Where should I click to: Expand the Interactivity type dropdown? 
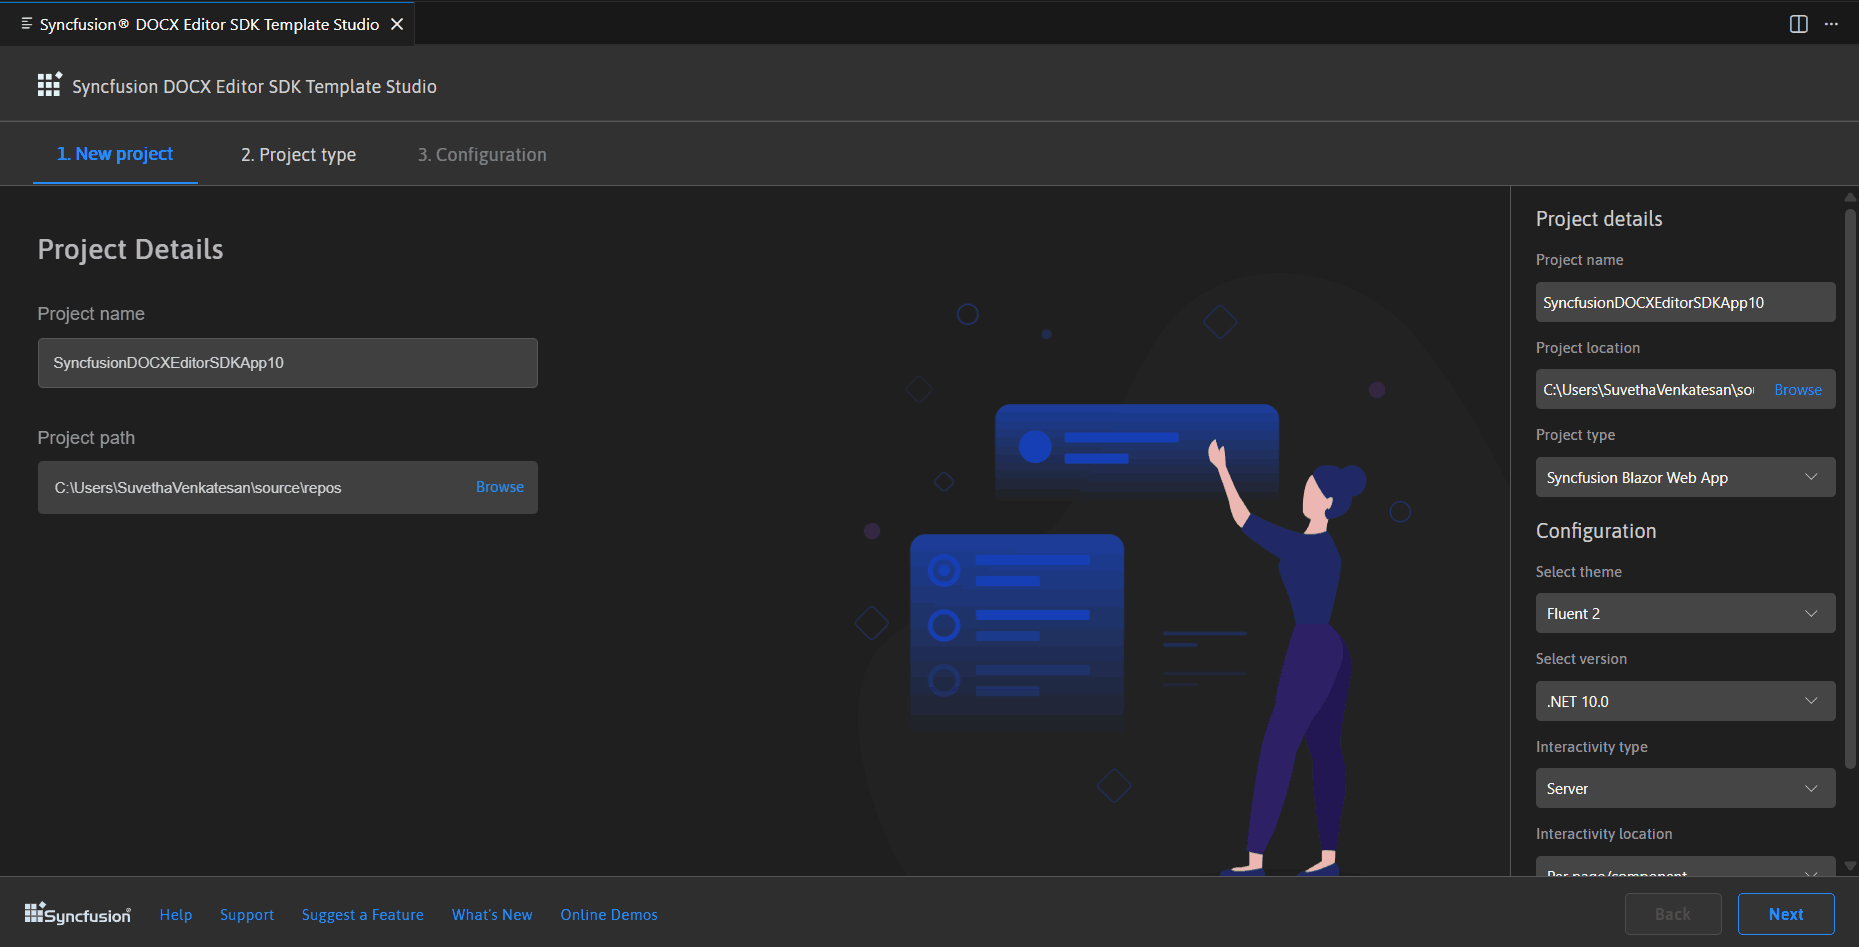pyautogui.click(x=1684, y=788)
